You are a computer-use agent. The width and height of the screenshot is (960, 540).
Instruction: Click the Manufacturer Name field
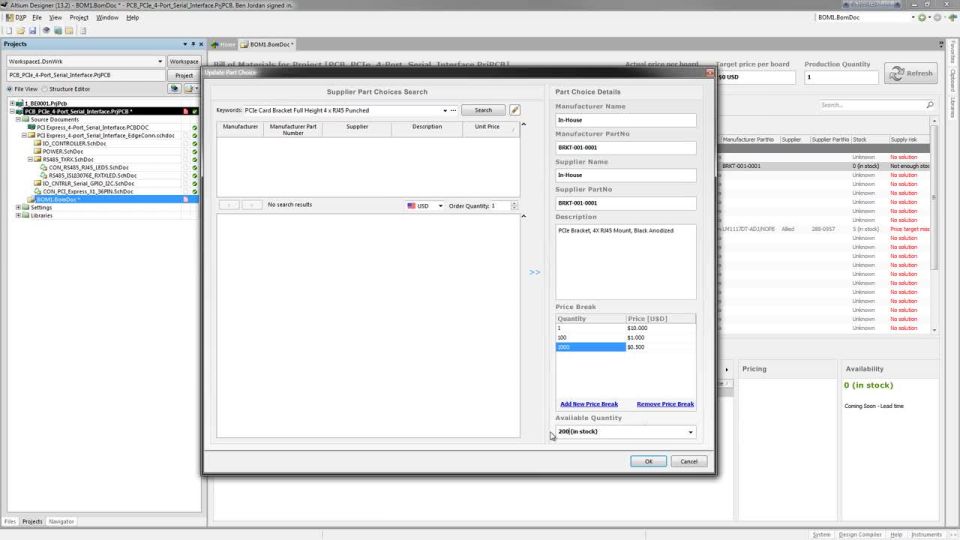[x=626, y=120]
